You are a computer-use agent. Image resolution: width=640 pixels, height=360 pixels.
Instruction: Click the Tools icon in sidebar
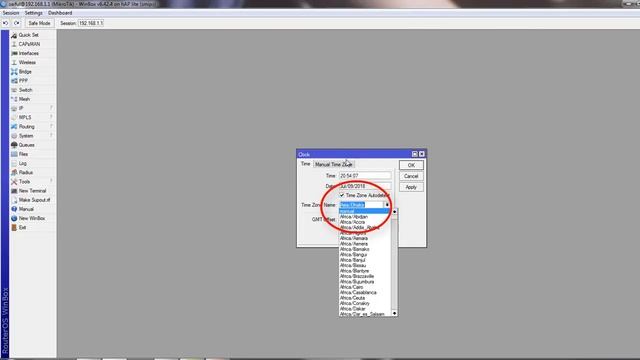(x=14, y=182)
